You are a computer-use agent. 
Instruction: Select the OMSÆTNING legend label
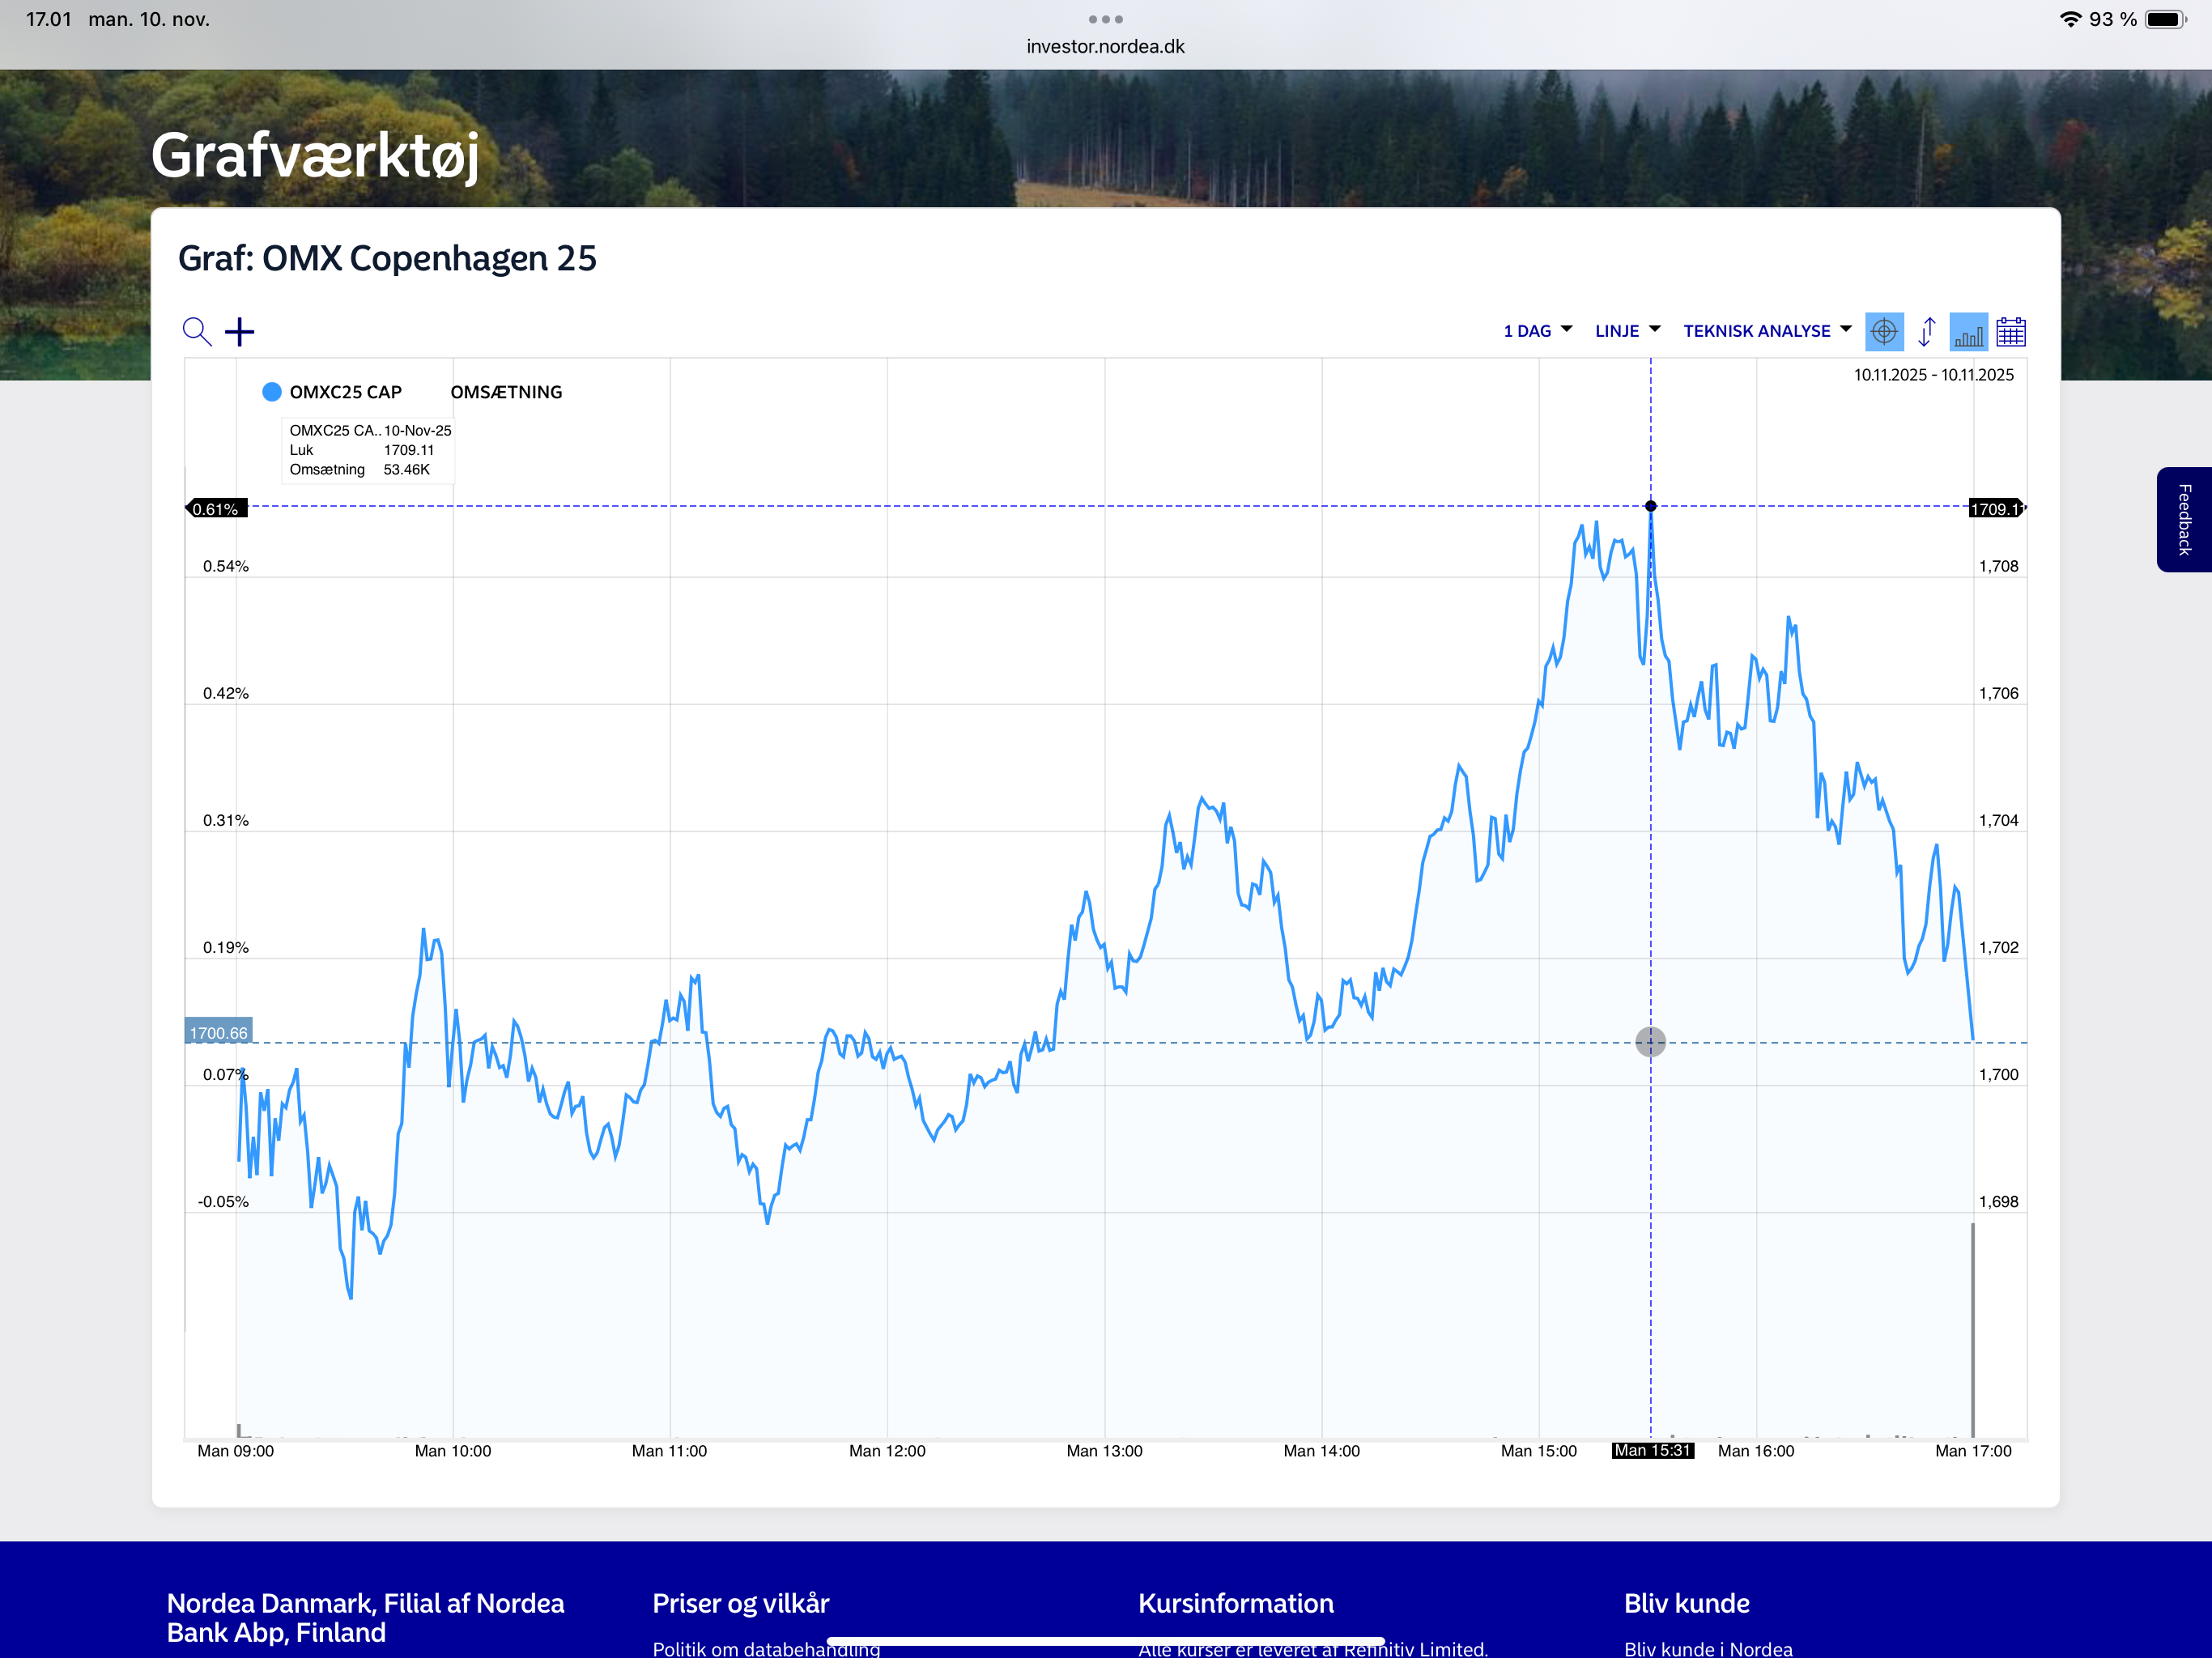[x=506, y=392]
